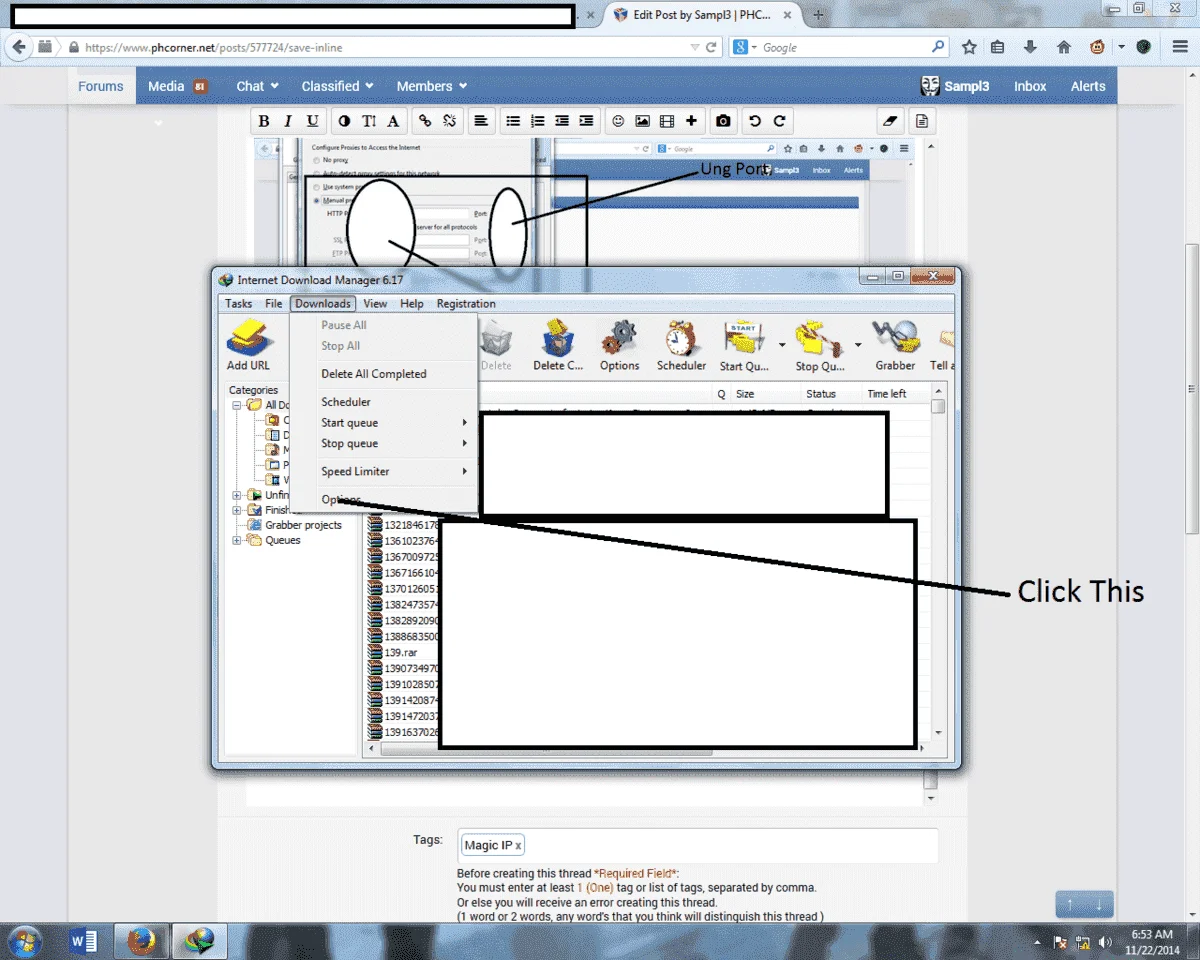Viewport: 1200px width, 960px height.
Task: Select Grabber projects in IDM categories
Action: tap(303, 525)
